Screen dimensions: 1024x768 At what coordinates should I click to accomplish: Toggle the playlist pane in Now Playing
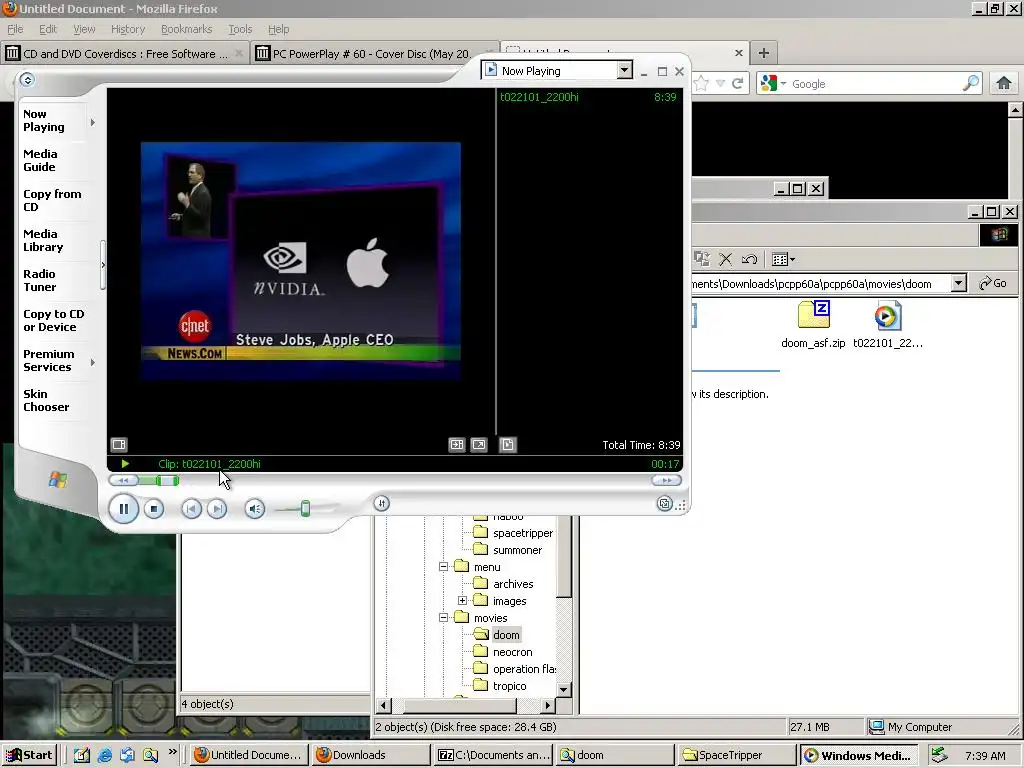[507, 445]
